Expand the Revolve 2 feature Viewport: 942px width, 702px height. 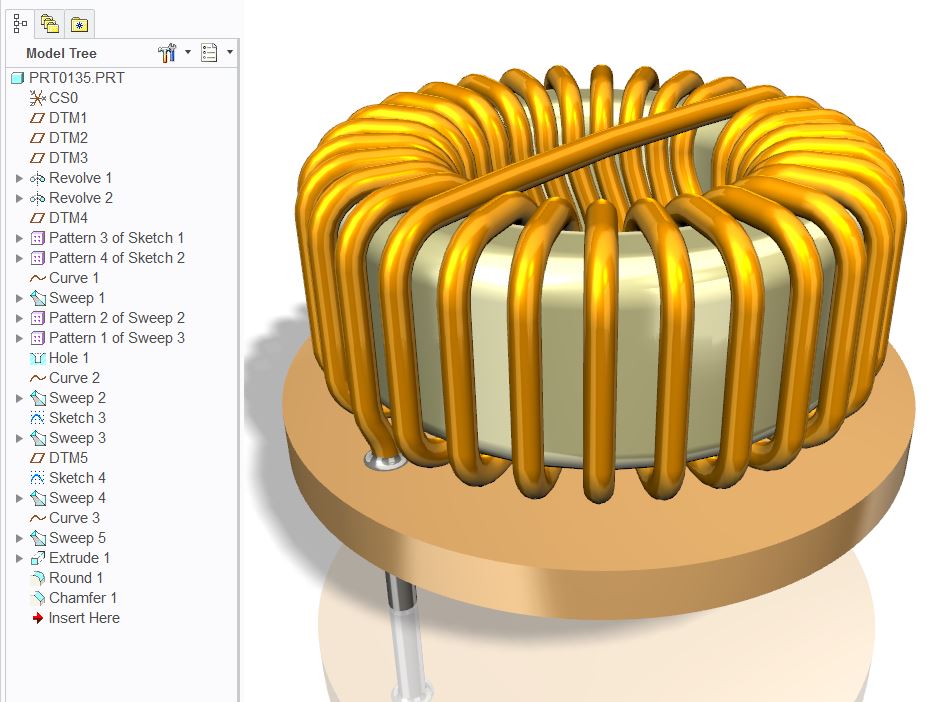(19, 198)
